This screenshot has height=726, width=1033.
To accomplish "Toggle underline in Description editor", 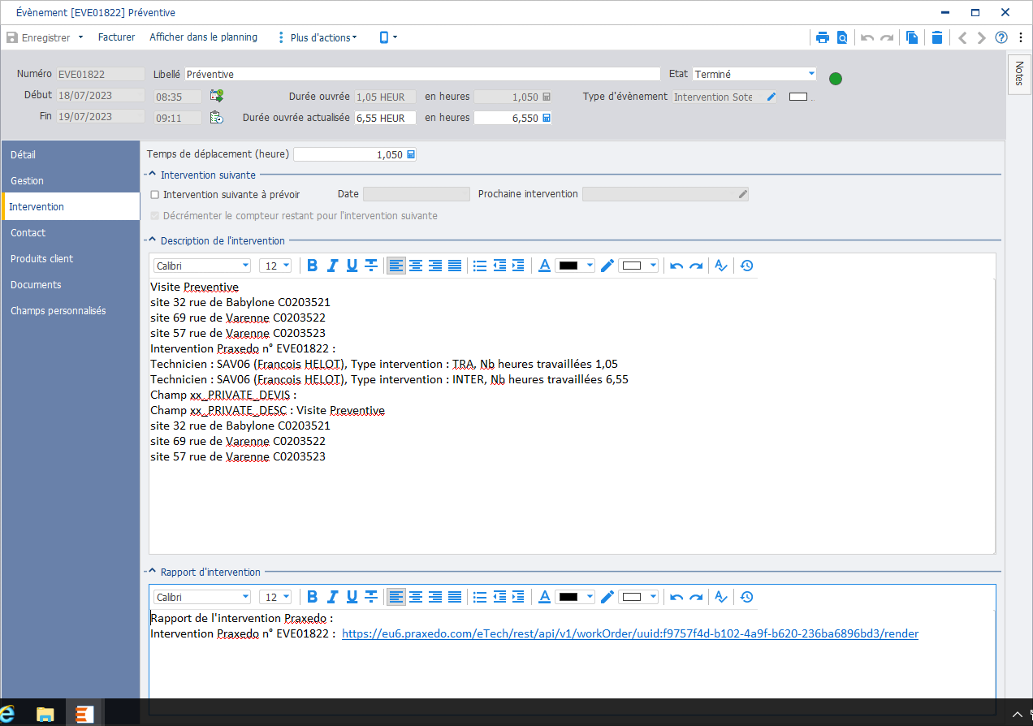I will click(352, 265).
